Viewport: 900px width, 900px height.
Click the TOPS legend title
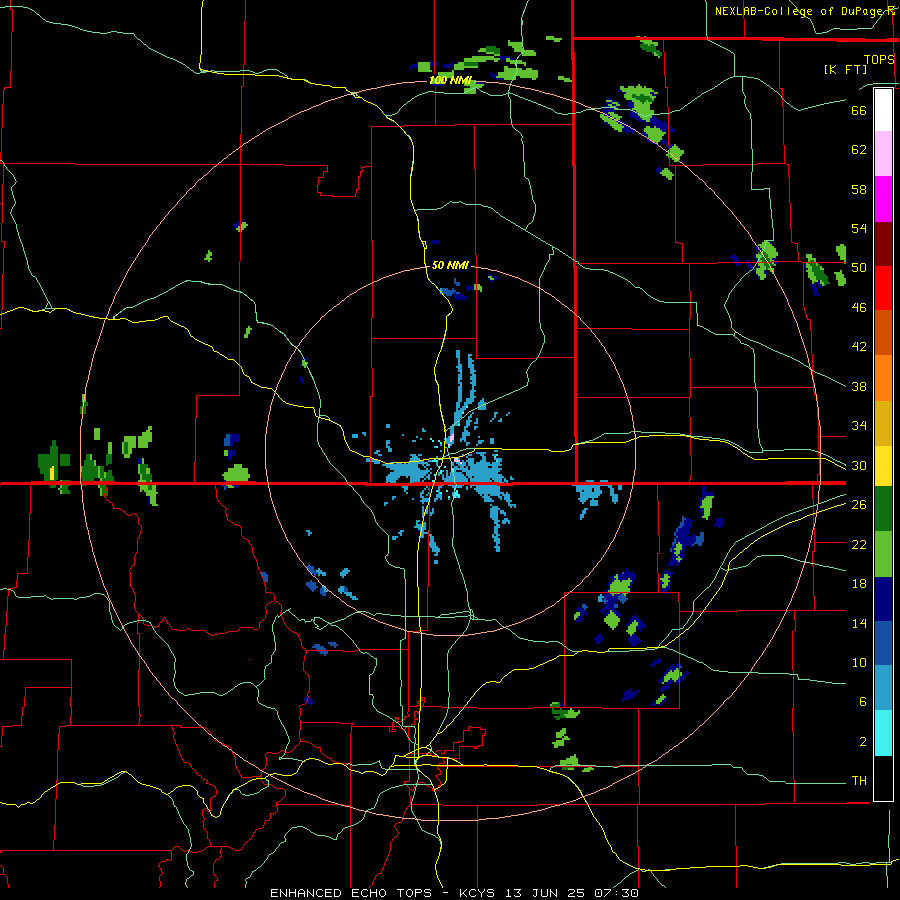pyautogui.click(x=879, y=59)
